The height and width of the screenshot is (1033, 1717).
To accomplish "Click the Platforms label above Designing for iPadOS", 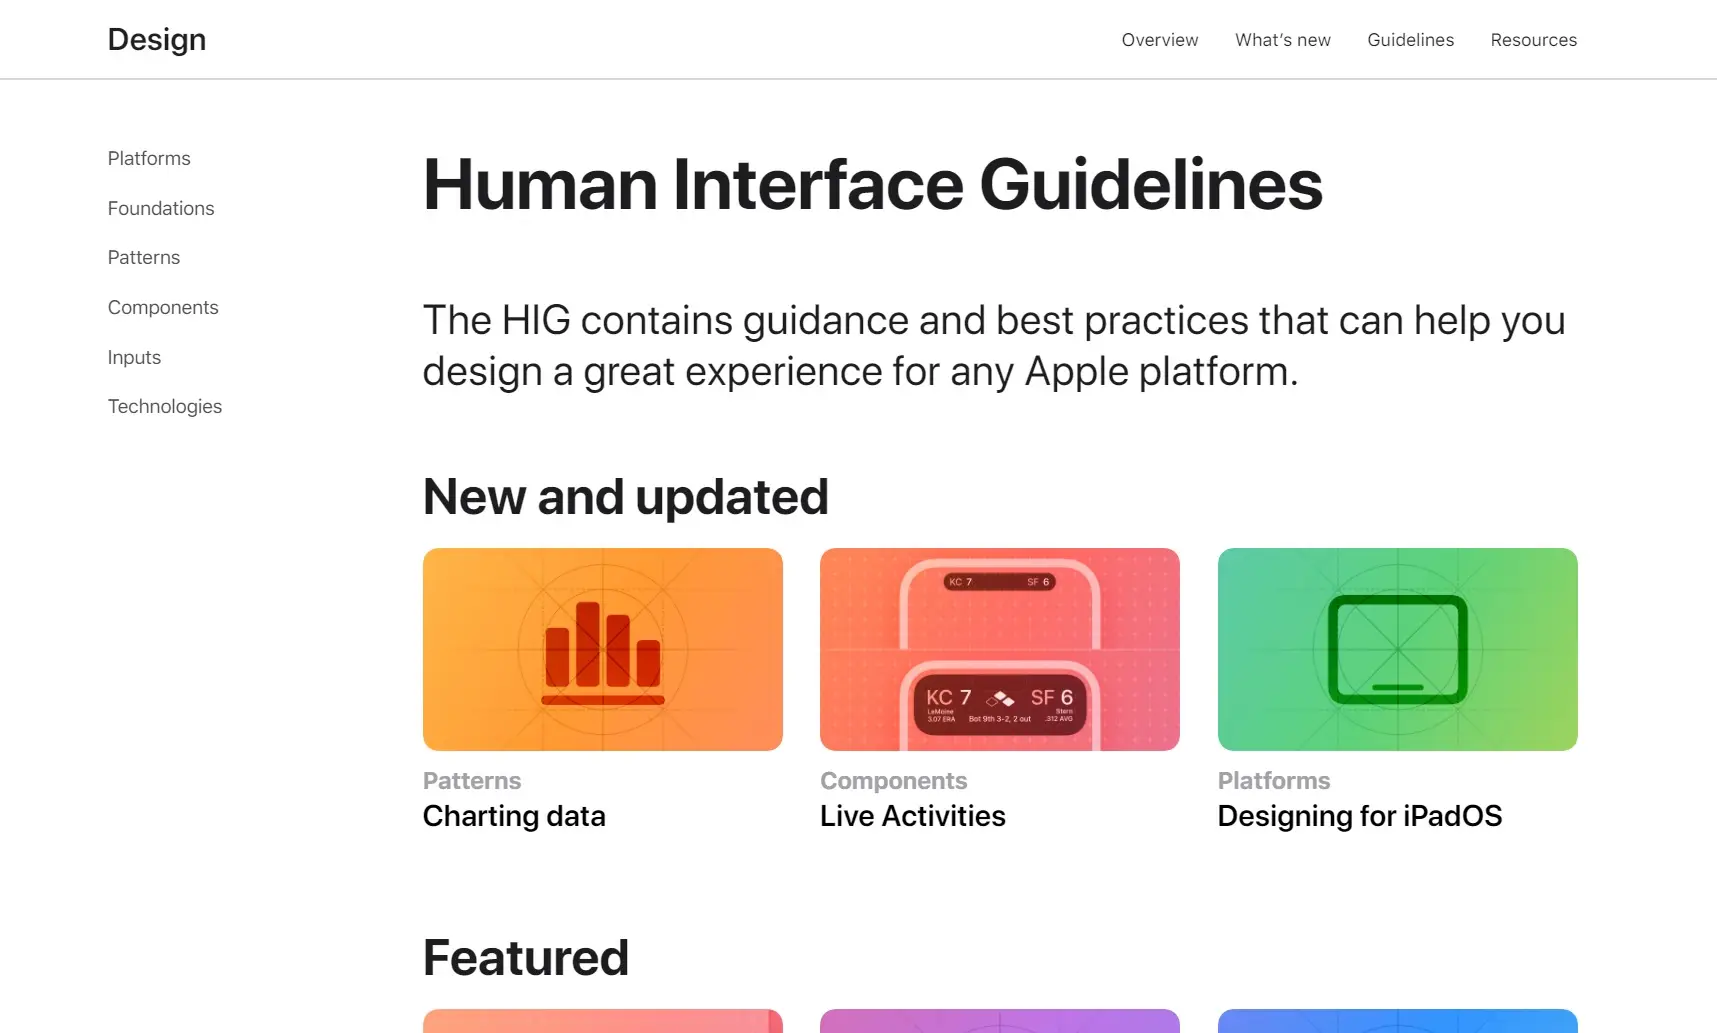I will [x=1274, y=781].
